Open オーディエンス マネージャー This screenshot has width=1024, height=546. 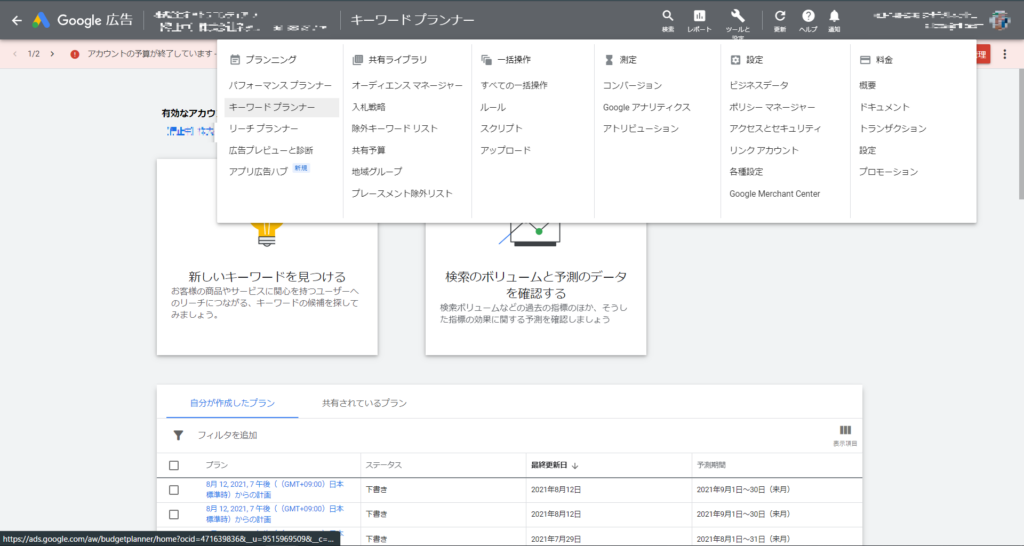(x=407, y=86)
